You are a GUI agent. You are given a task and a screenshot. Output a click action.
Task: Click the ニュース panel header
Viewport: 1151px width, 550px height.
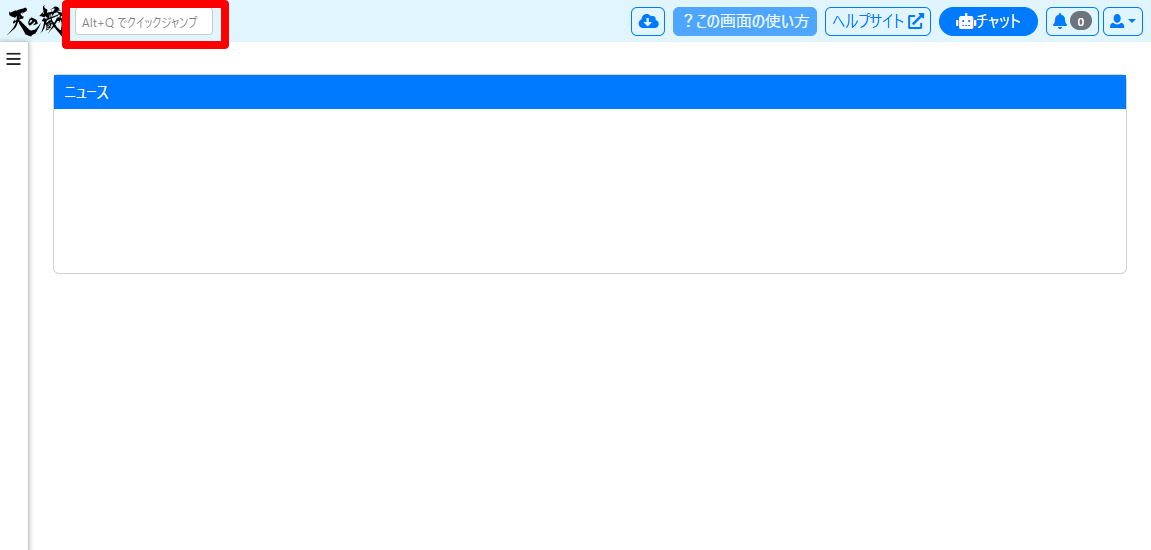590,92
